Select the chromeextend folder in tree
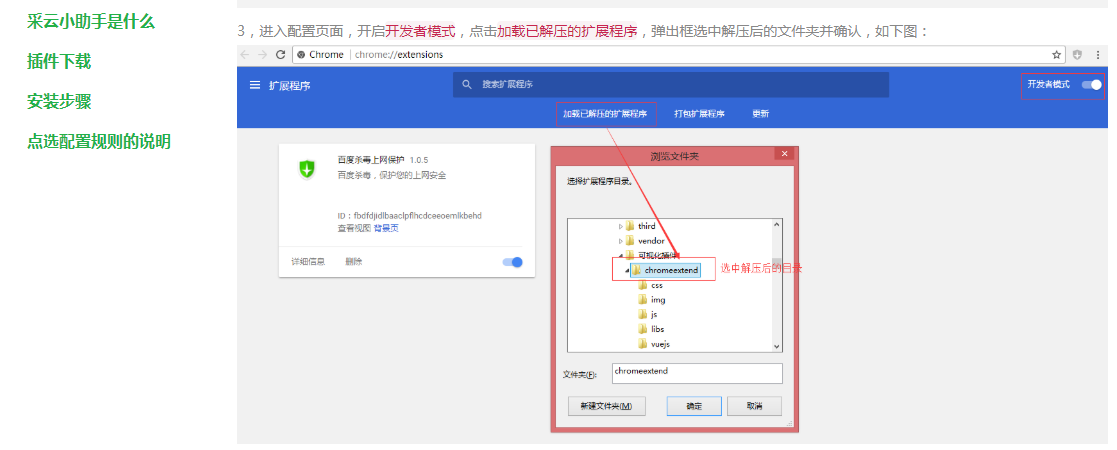 (x=671, y=270)
